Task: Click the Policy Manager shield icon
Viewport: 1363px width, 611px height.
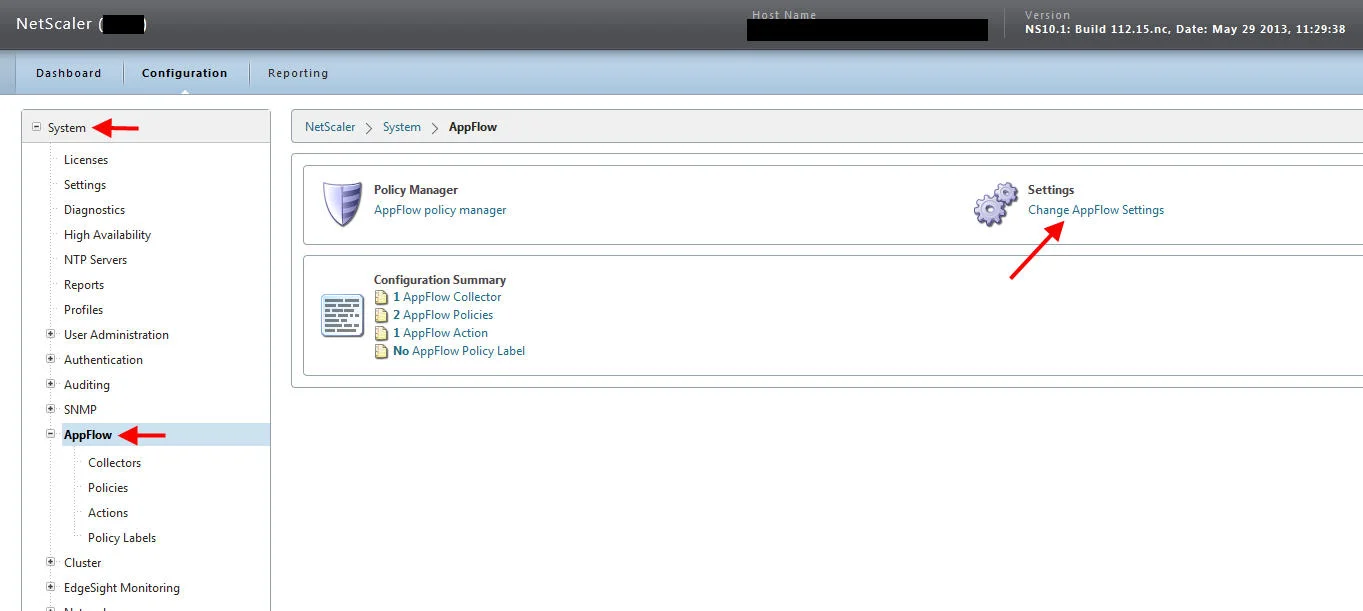Action: tap(342, 204)
